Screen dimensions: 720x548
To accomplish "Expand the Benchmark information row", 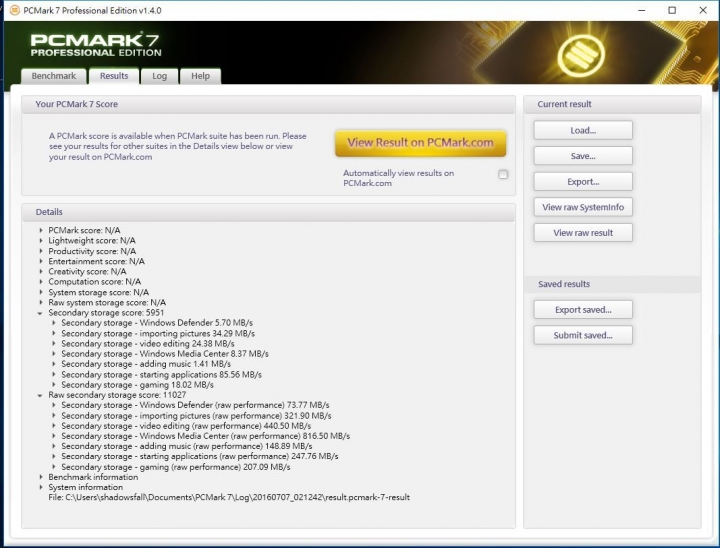I will click(41, 477).
